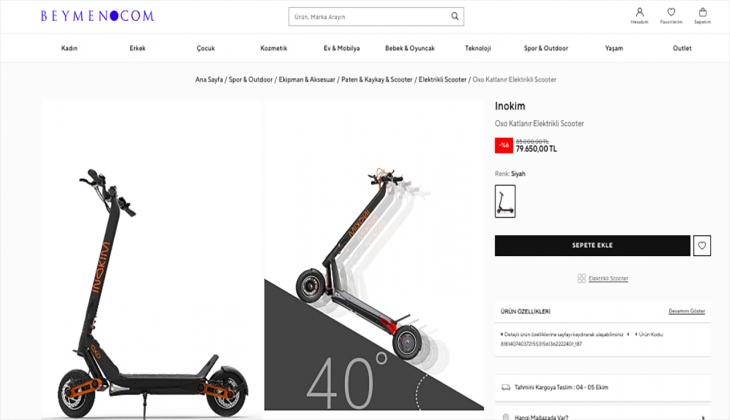Click the Beymen.com logo
Screen dimensions: 730x420
click(x=97, y=16)
